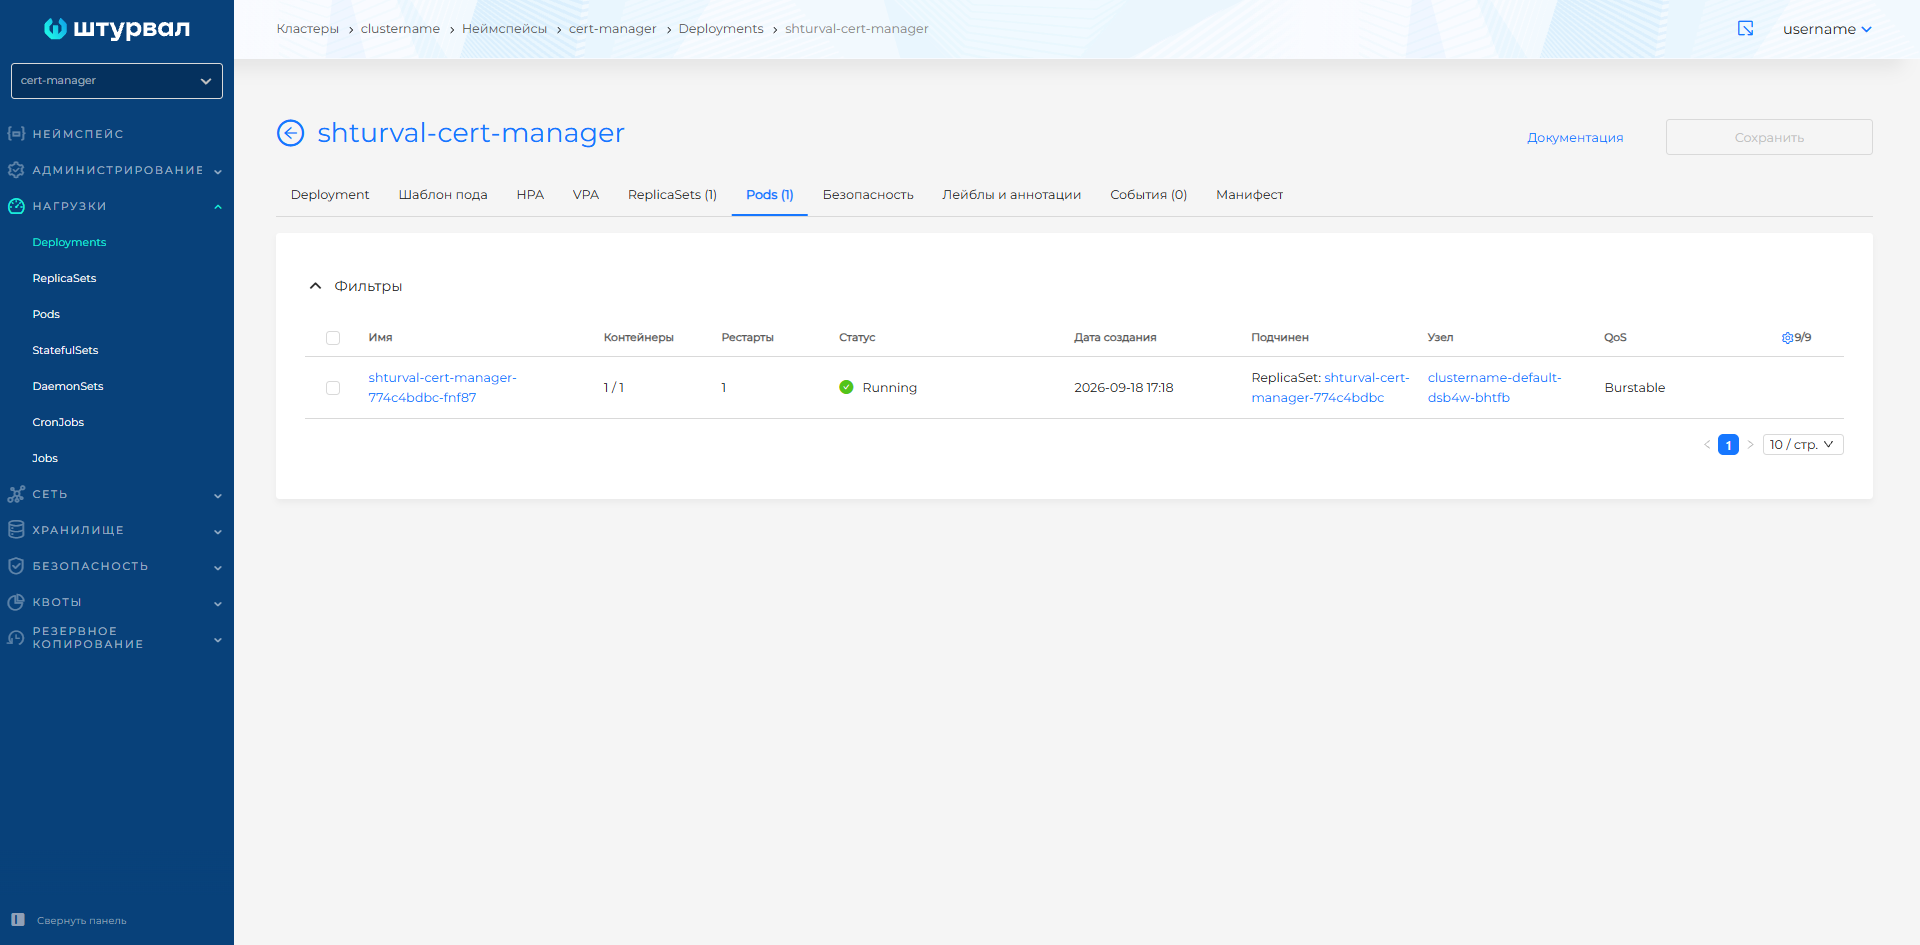The width and height of the screenshot is (1920, 945).
Task: Click the Сохранить button
Action: [1769, 137]
